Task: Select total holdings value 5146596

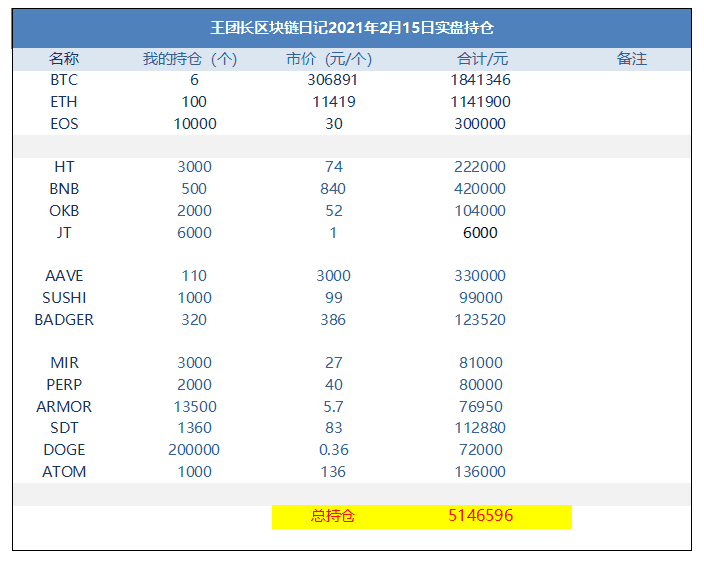Action: coord(480,515)
